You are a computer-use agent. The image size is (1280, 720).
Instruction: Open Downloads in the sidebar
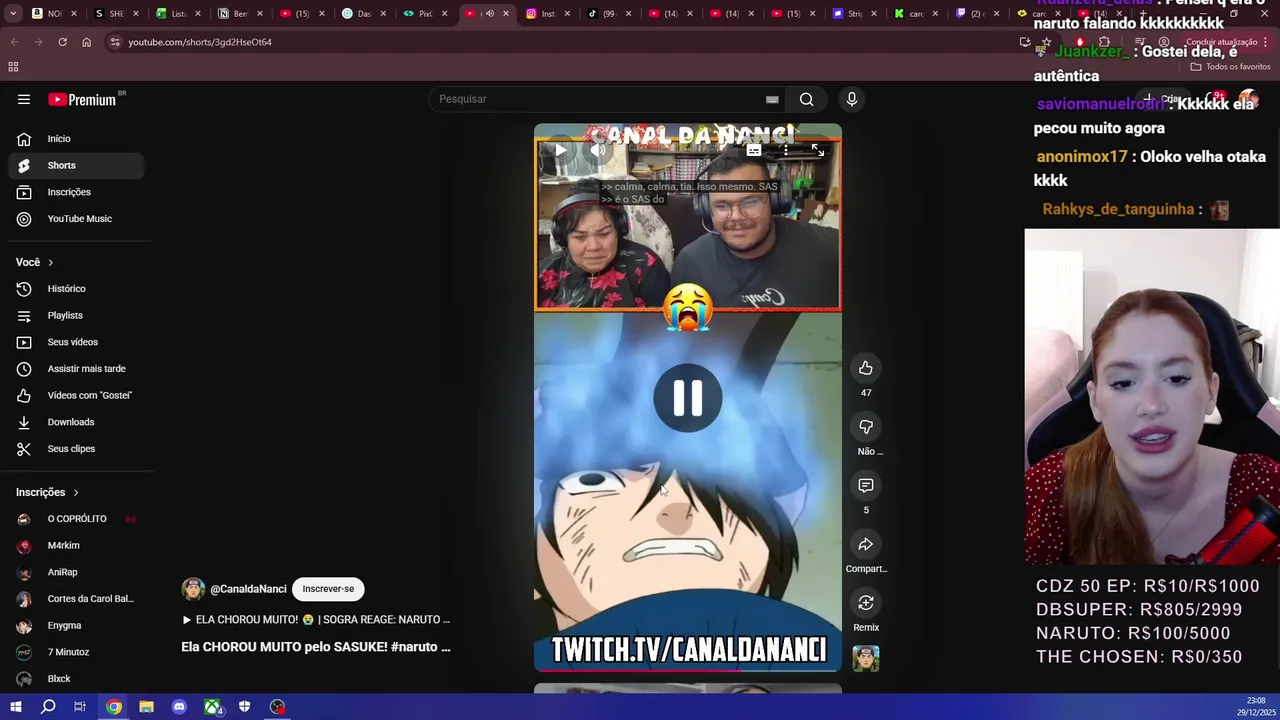click(76, 422)
